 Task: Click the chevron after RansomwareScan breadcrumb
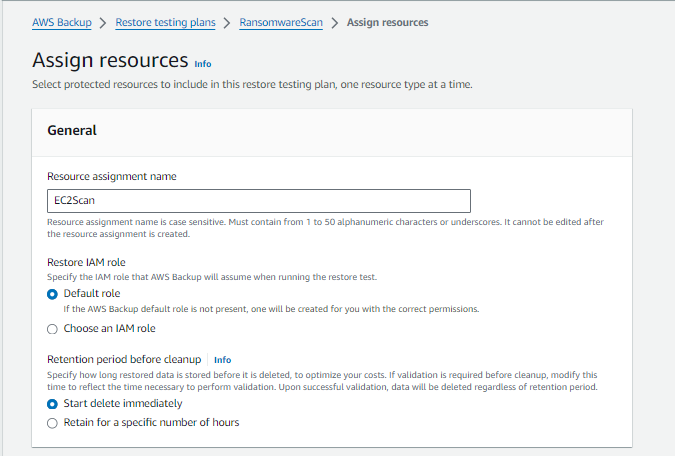click(x=334, y=22)
